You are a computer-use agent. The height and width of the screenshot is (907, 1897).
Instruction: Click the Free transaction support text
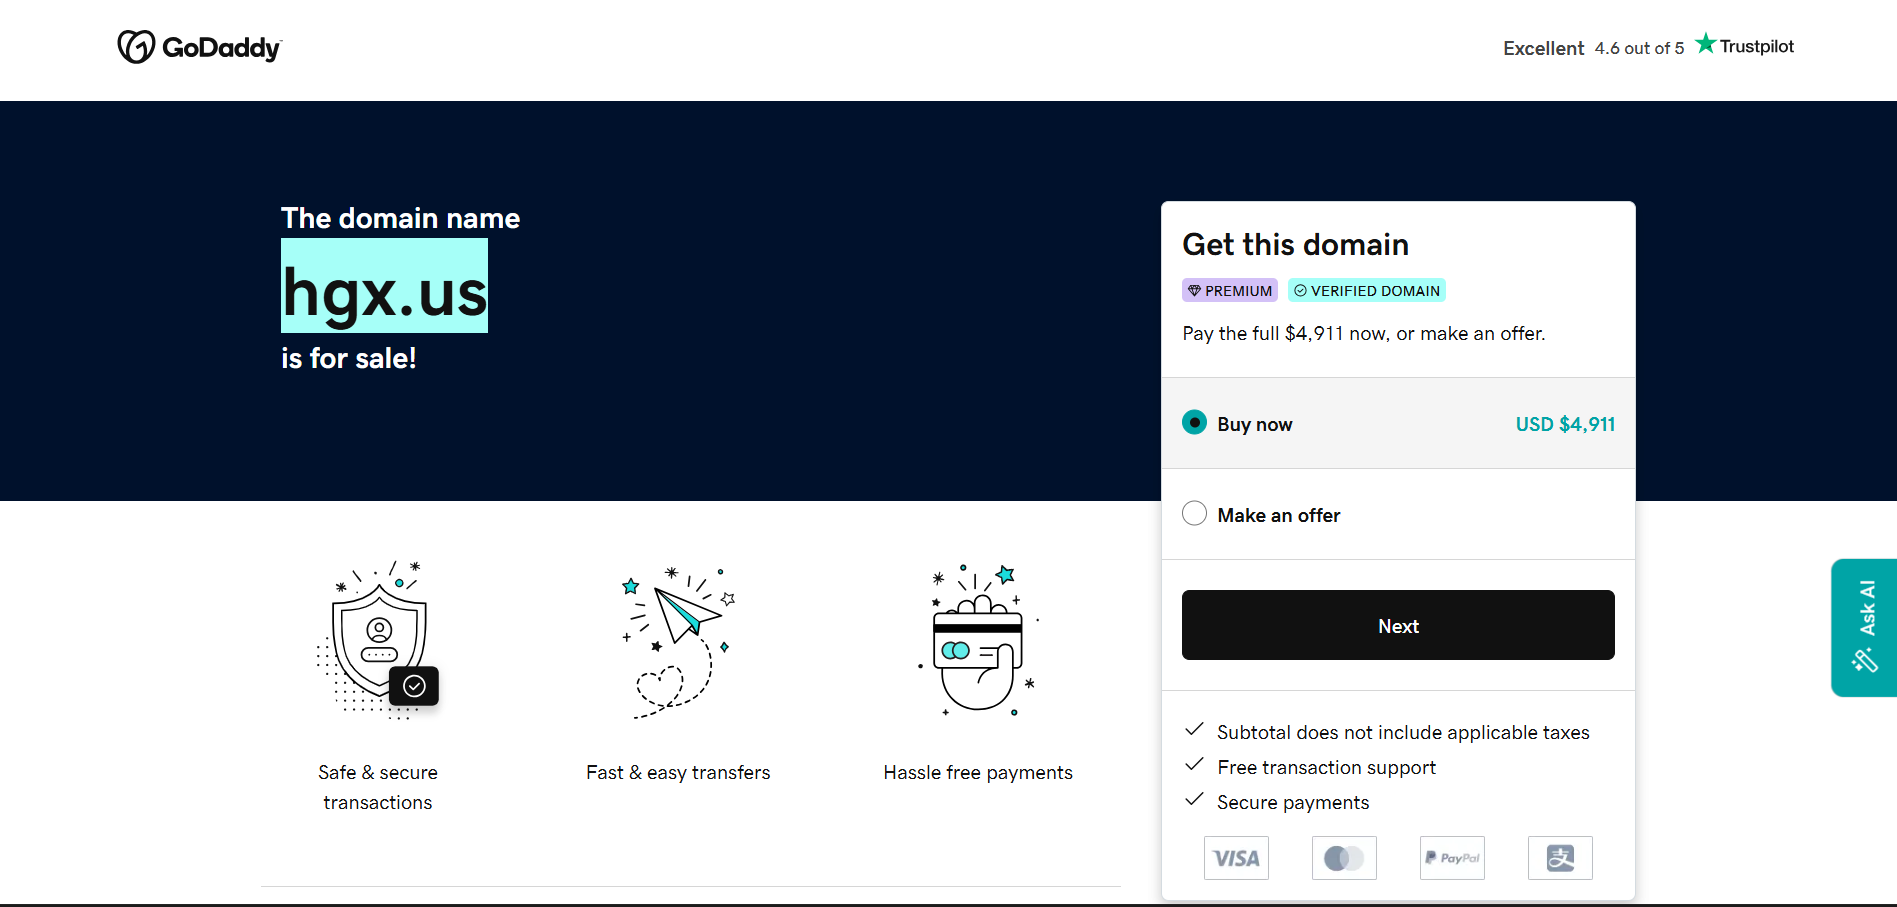[x=1326, y=767]
